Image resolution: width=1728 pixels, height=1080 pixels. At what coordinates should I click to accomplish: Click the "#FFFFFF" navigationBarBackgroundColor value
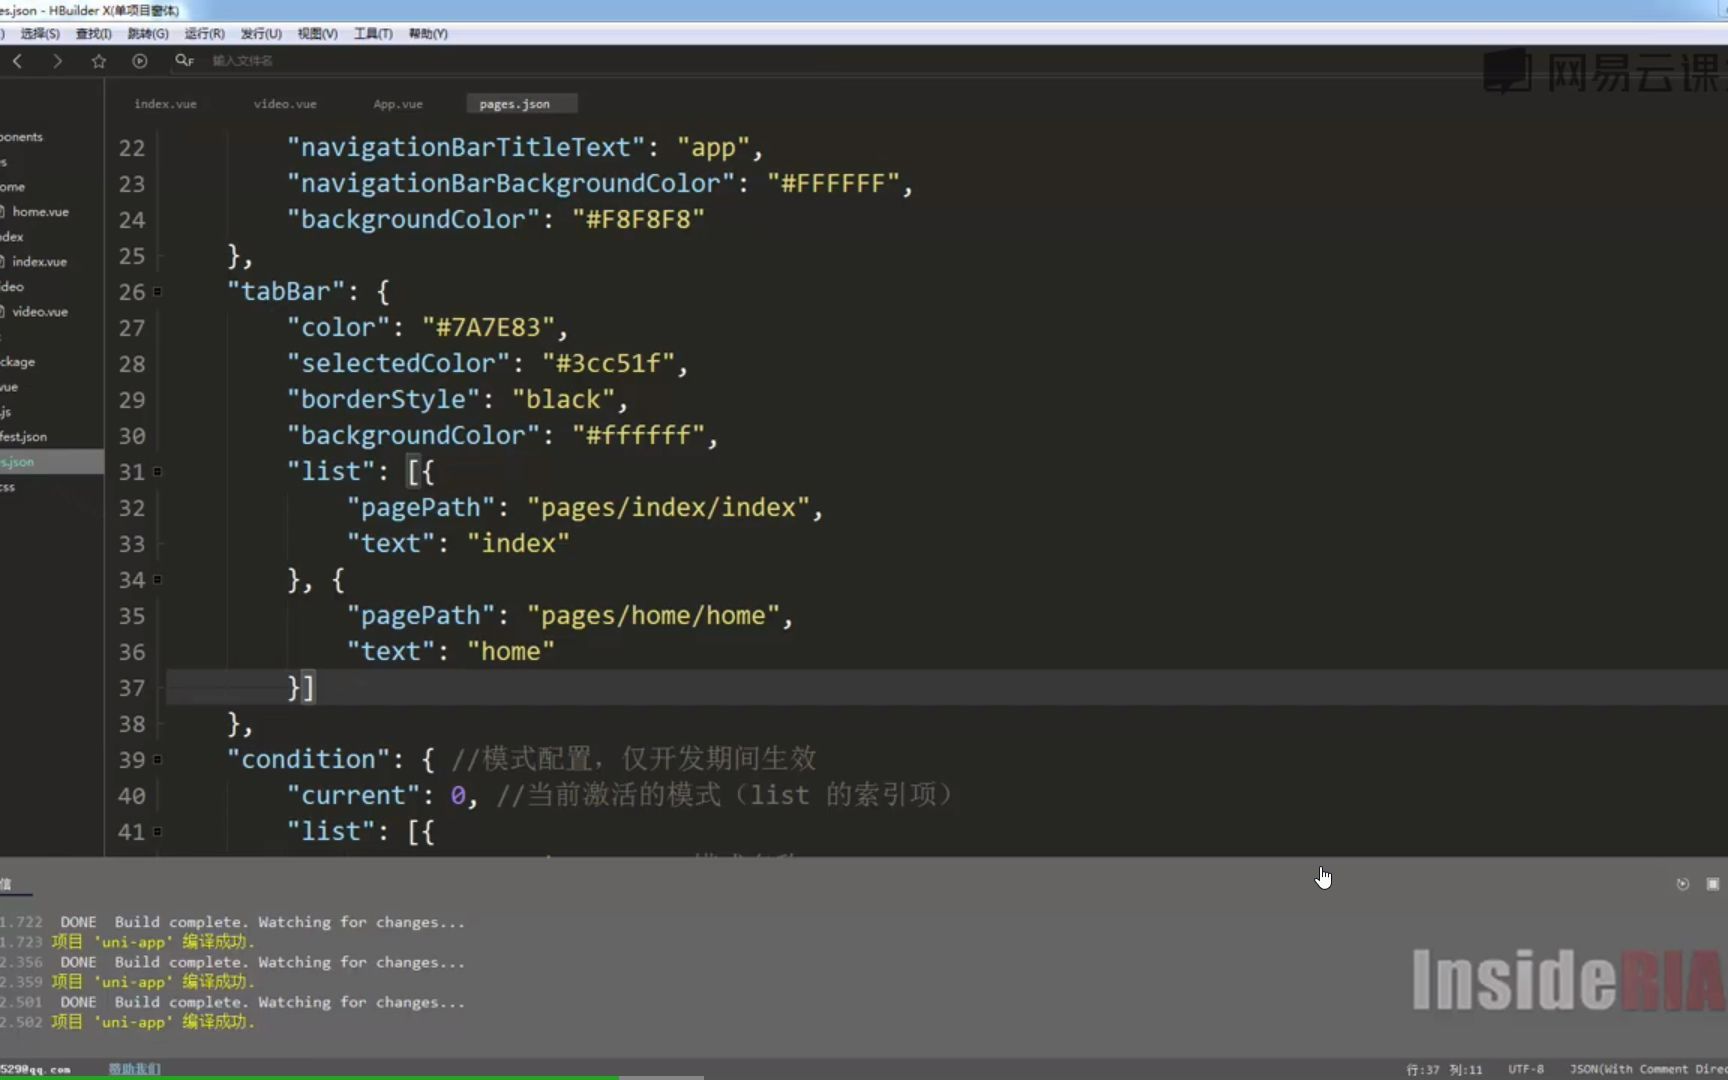click(833, 184)
